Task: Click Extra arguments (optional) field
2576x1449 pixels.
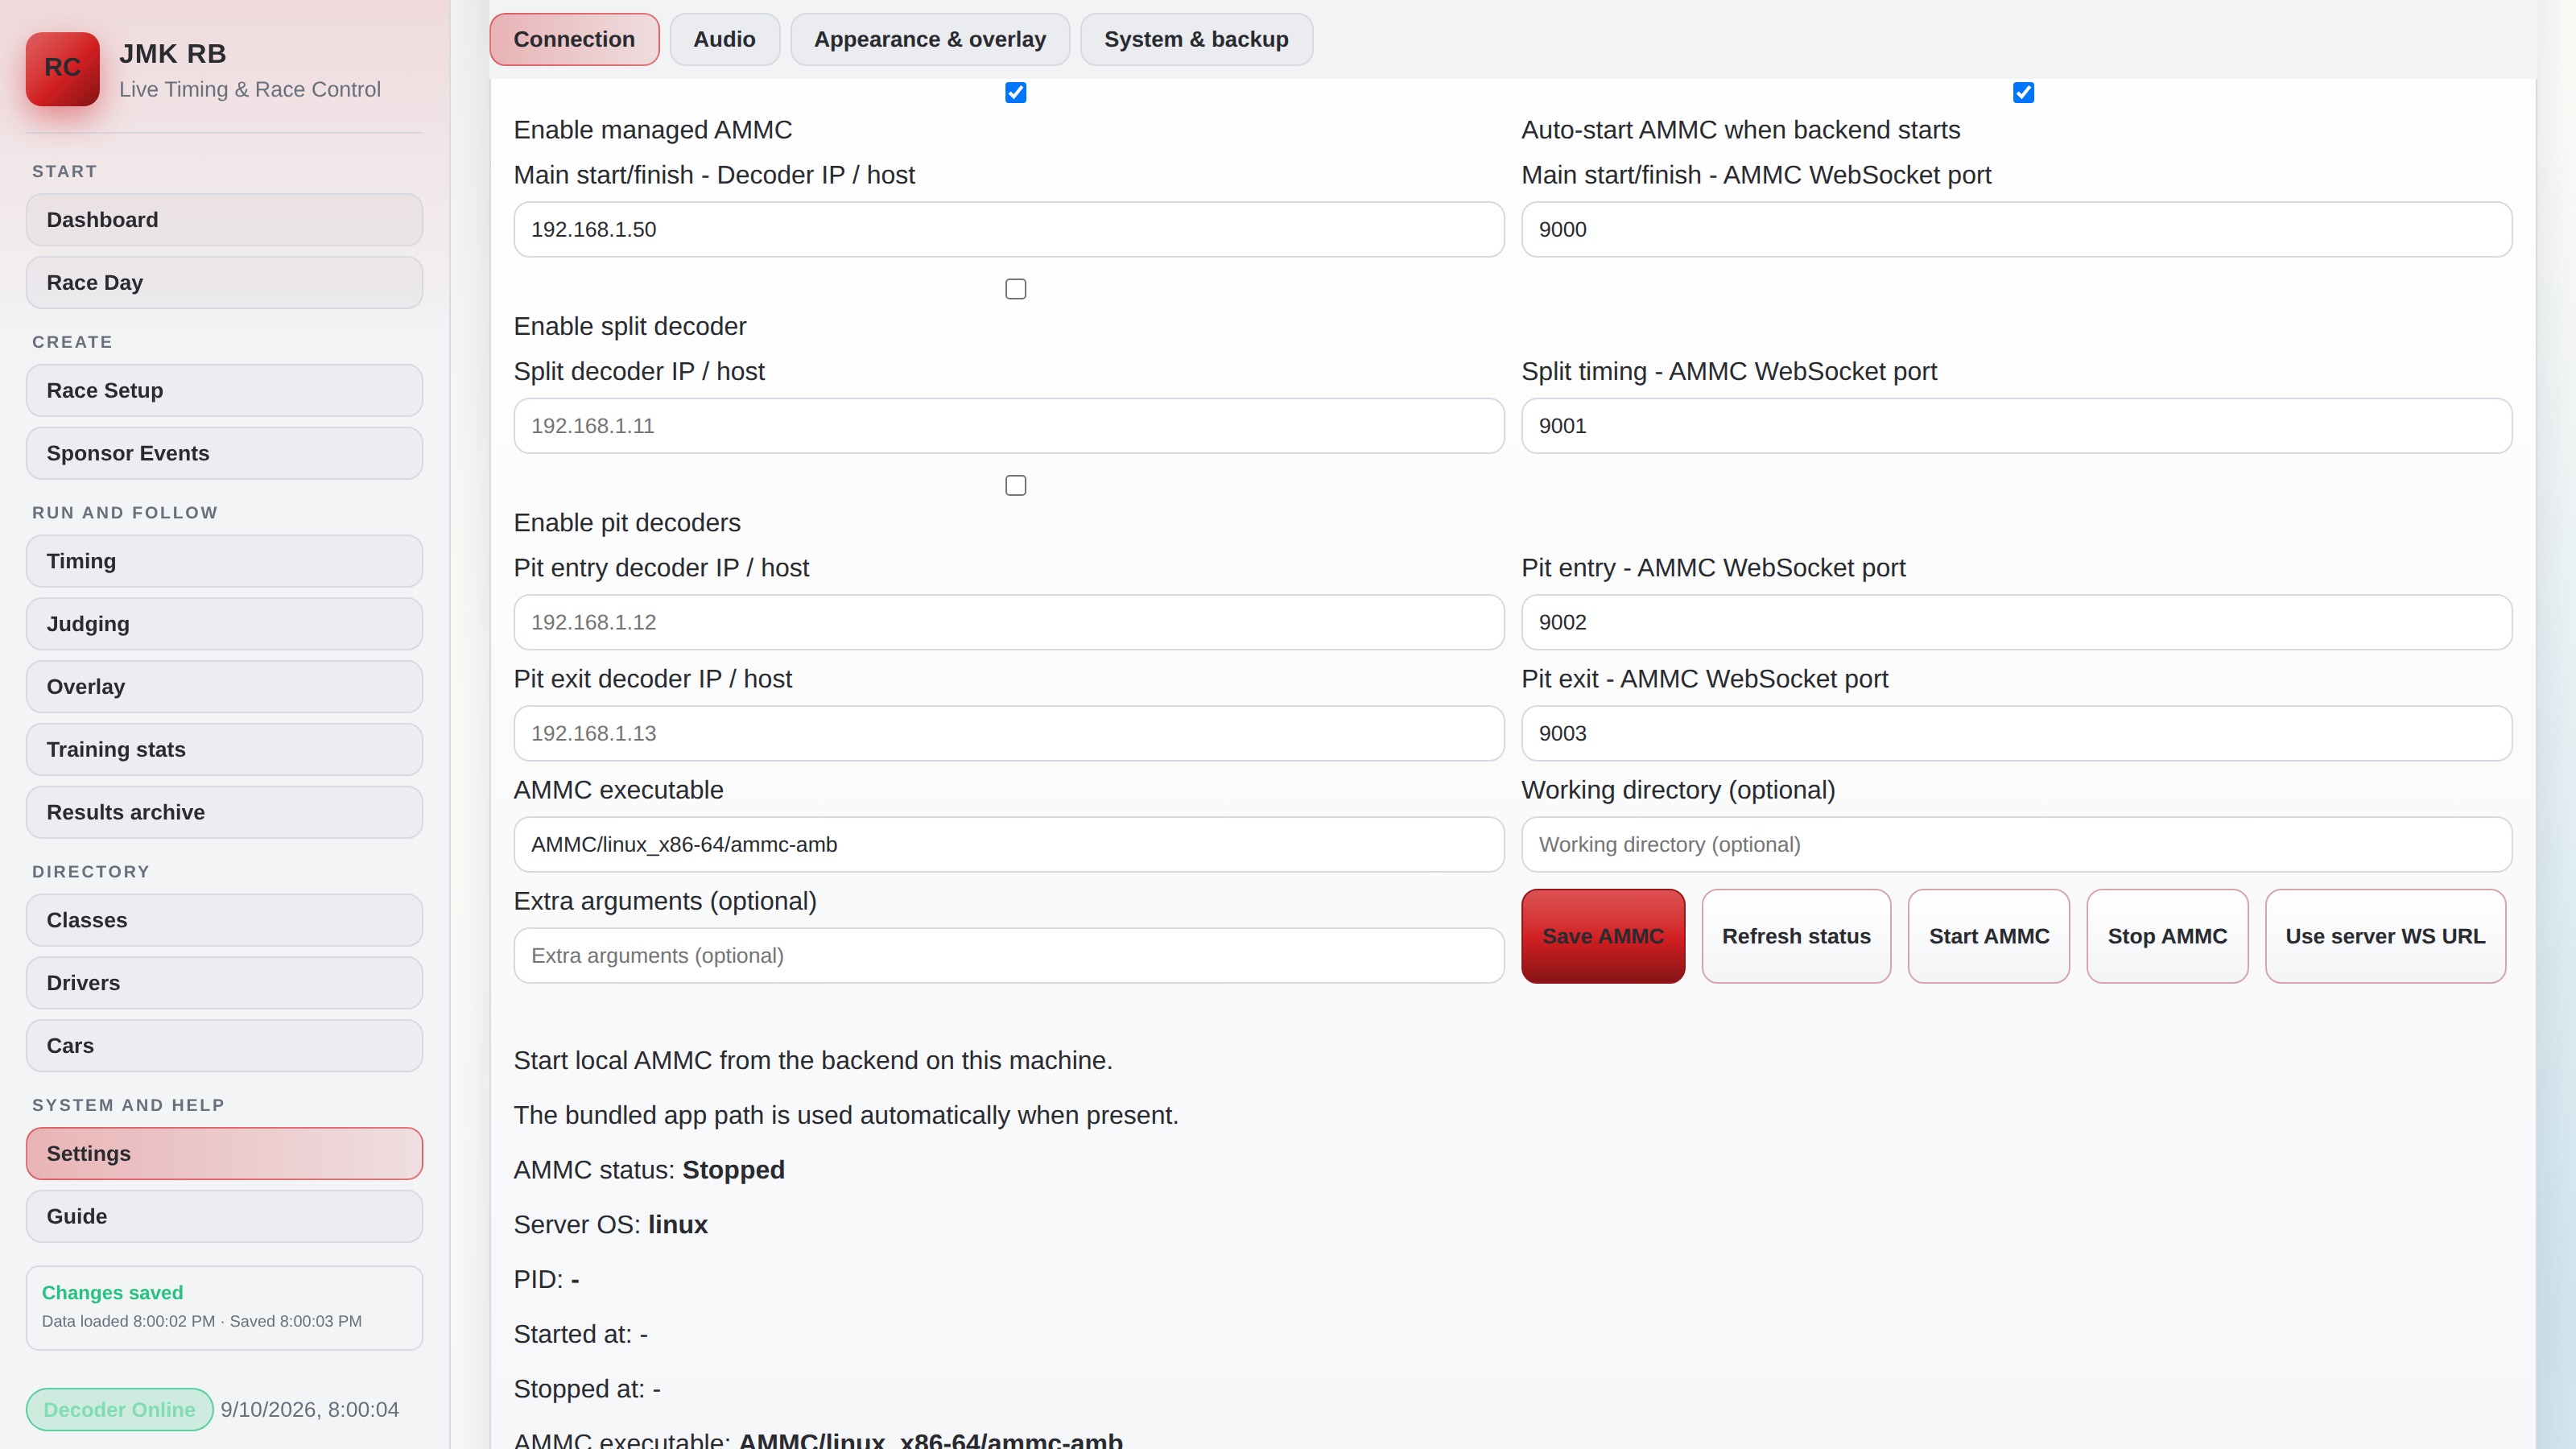Action: click(1009, 956)
